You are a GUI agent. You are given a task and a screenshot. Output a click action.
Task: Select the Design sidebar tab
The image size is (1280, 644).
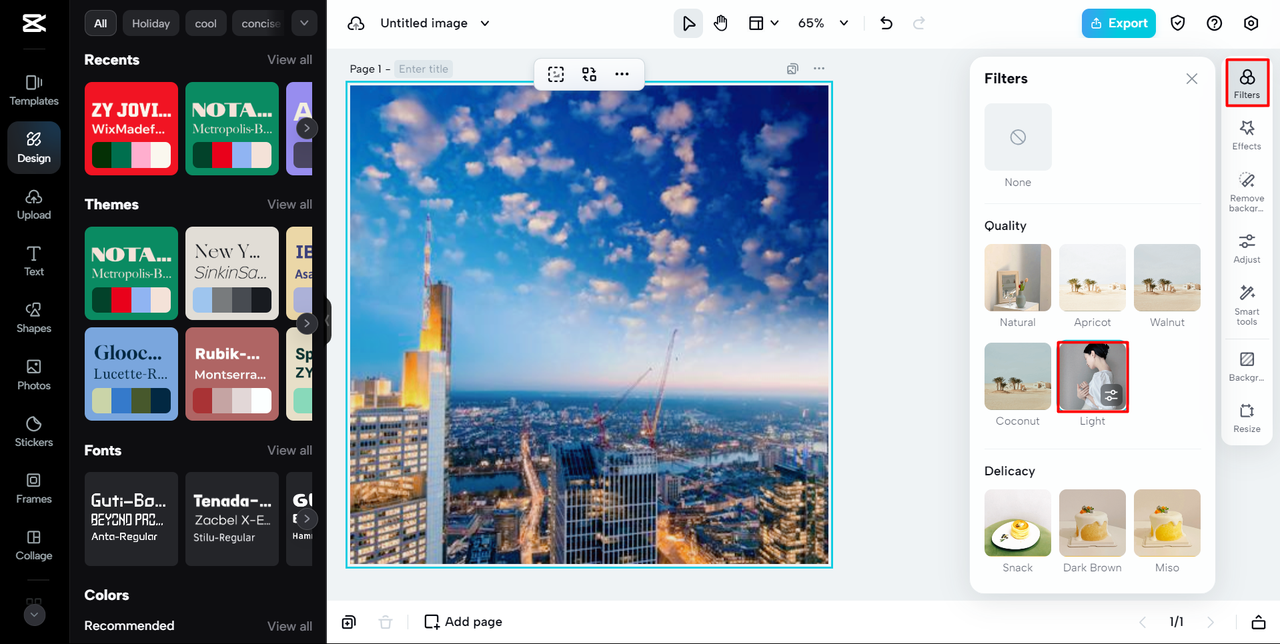coord(34,147)
